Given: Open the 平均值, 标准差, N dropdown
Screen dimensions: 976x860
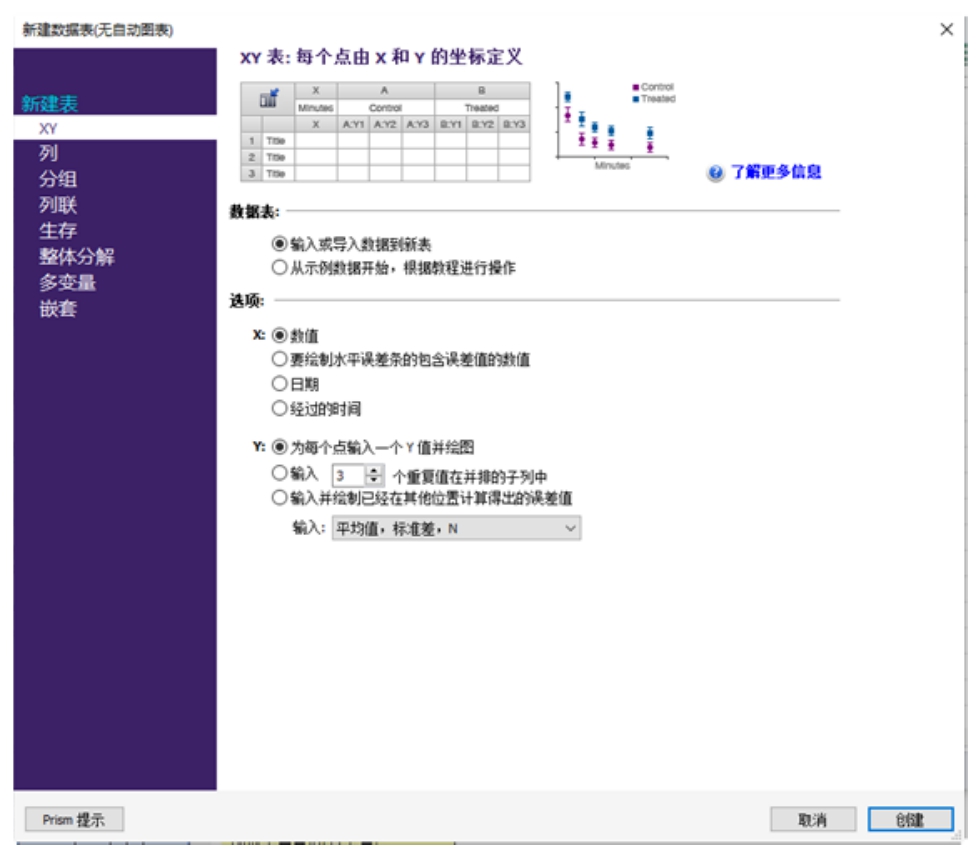Looking at the screenshot, I should [456, 528].
